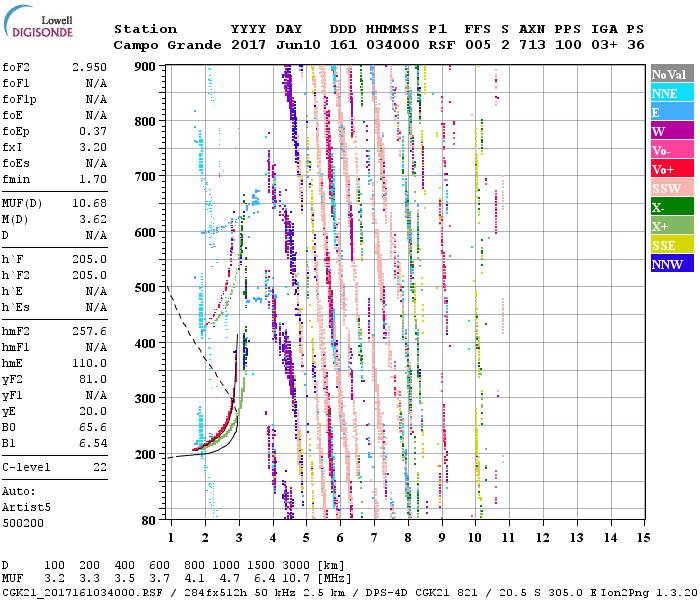
Task: Click the foF1 N/A value
Action: click(96, 83)
